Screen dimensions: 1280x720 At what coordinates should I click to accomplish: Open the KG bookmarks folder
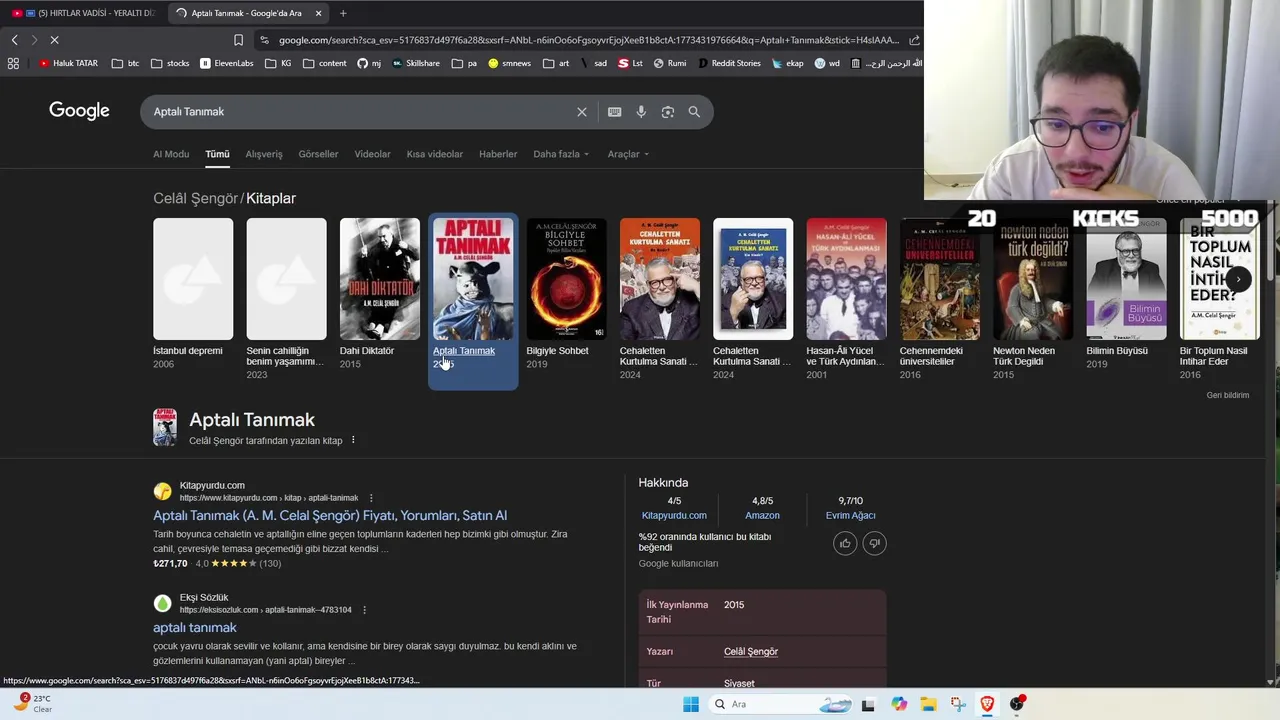click(x=279, y=63)
